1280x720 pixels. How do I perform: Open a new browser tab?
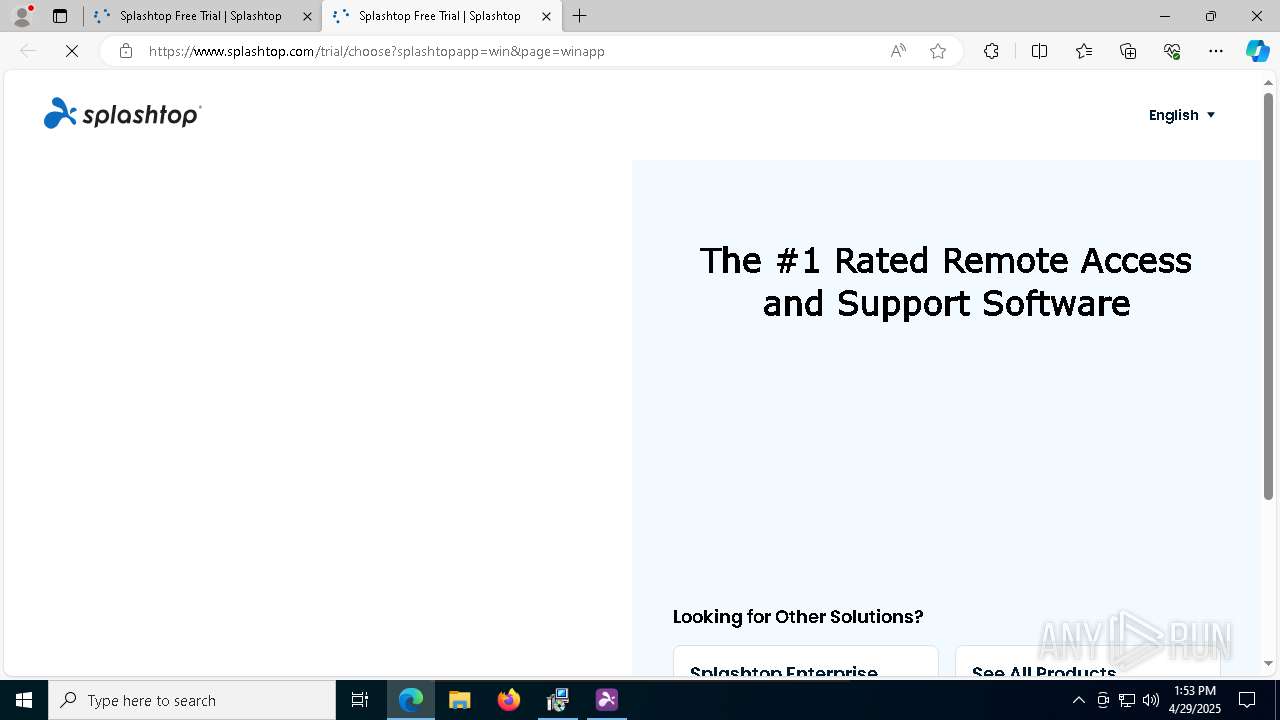coord(580,16)
